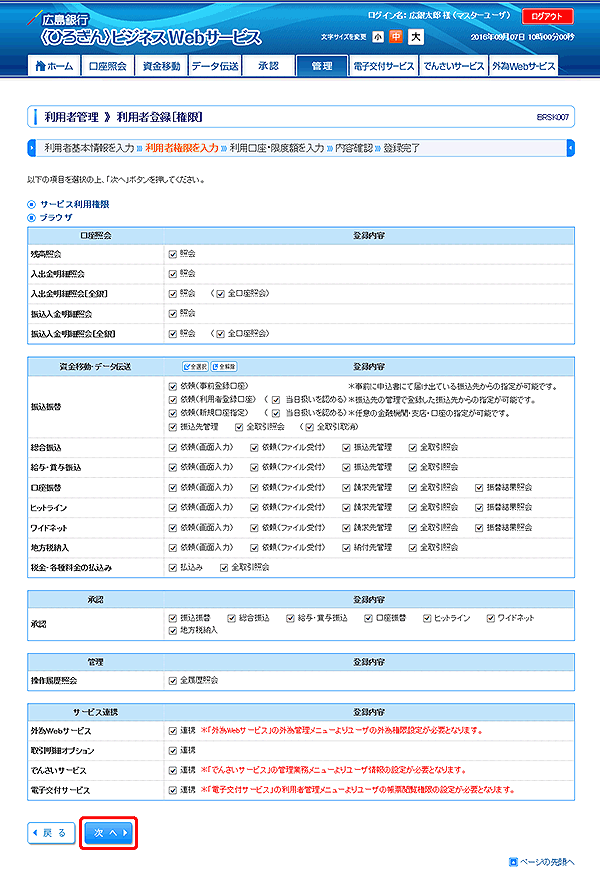Toggle 依頼(利用者登録口座) checkbox

tap(173, 400)
